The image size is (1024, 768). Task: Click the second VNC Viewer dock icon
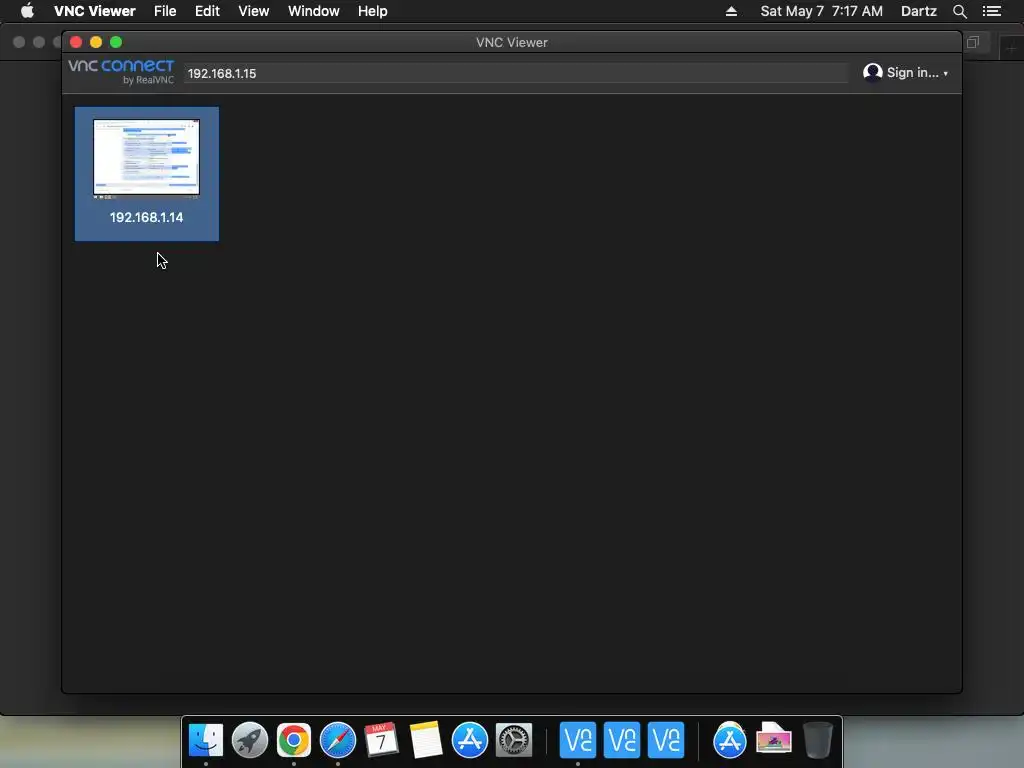[622, 740]
